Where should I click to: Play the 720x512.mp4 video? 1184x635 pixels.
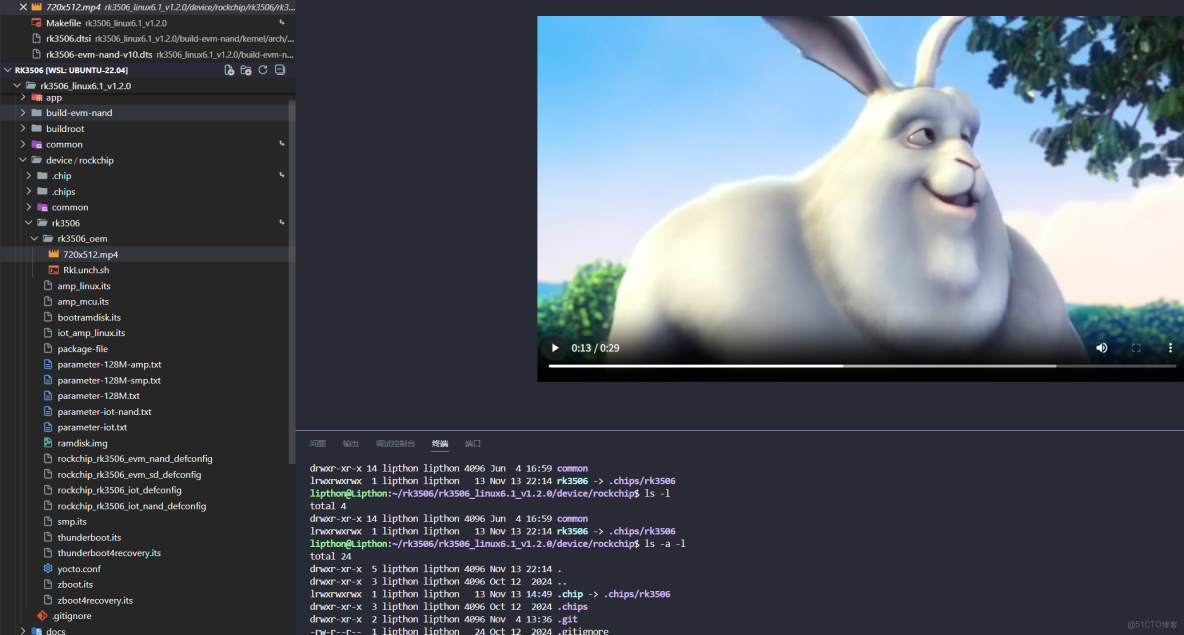pyautogui.click(x=555, y=347)
